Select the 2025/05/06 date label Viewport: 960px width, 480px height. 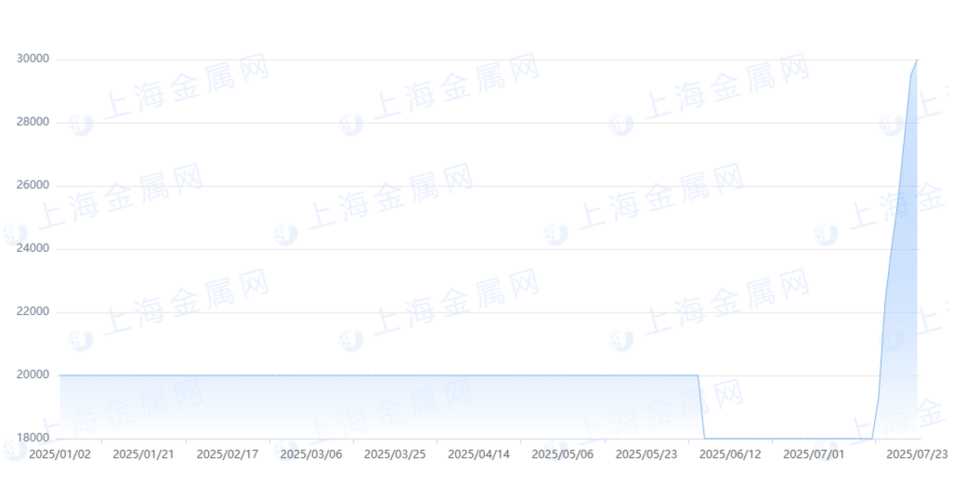tap(563, 454)
